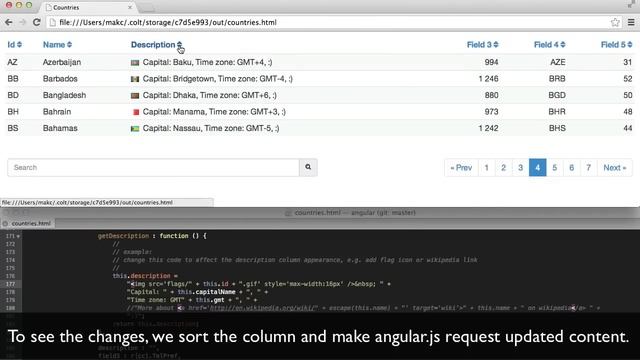Go back in the browser
Viewport: 640px width, 360px height.
tap(9, 22)
